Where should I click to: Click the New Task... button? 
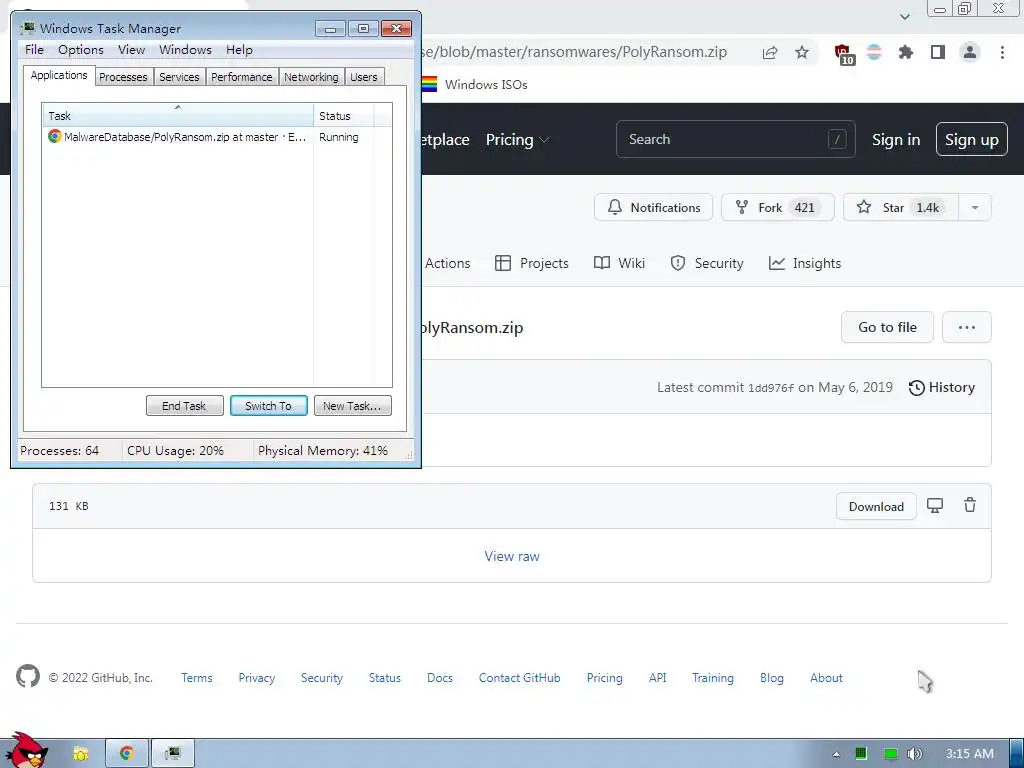pos(353,406)
